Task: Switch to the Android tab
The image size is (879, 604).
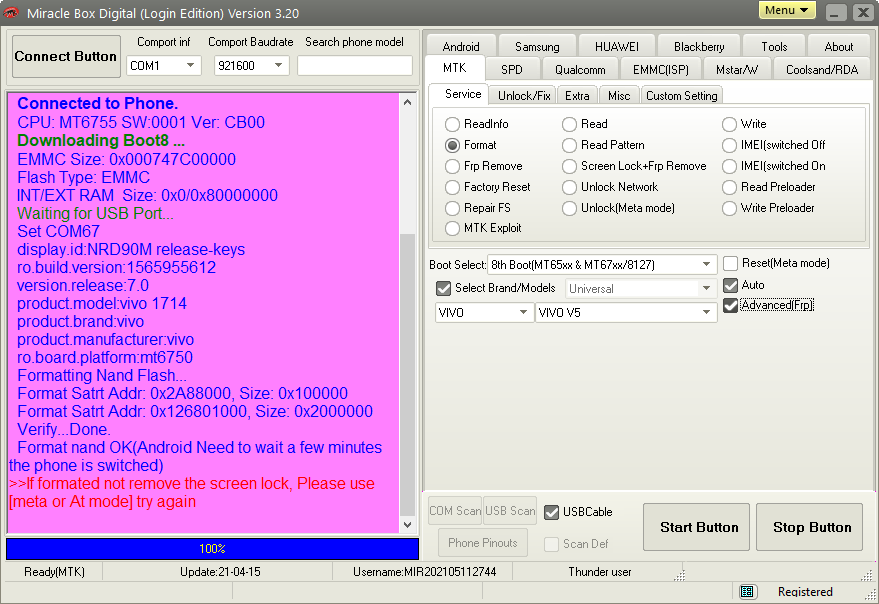Action: (x=461, y=47)
